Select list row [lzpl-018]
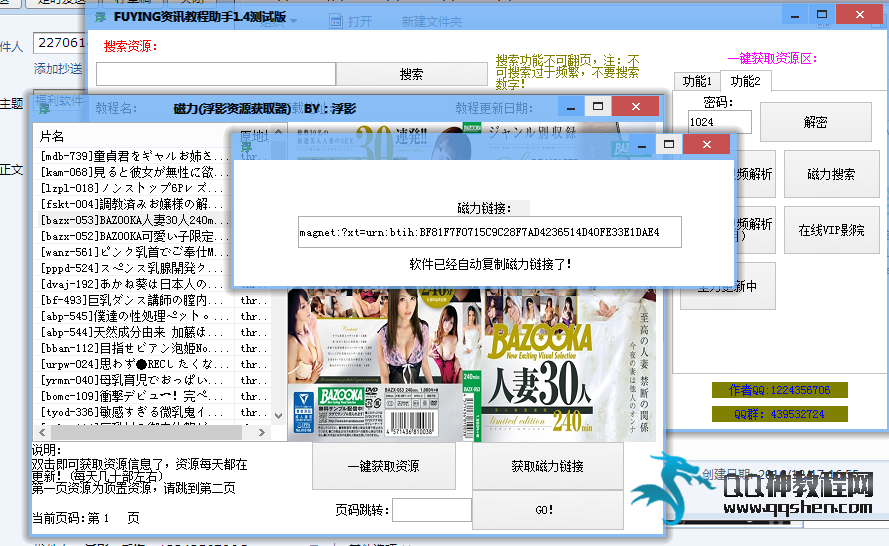Screen dimensions: 889x546 134,188
